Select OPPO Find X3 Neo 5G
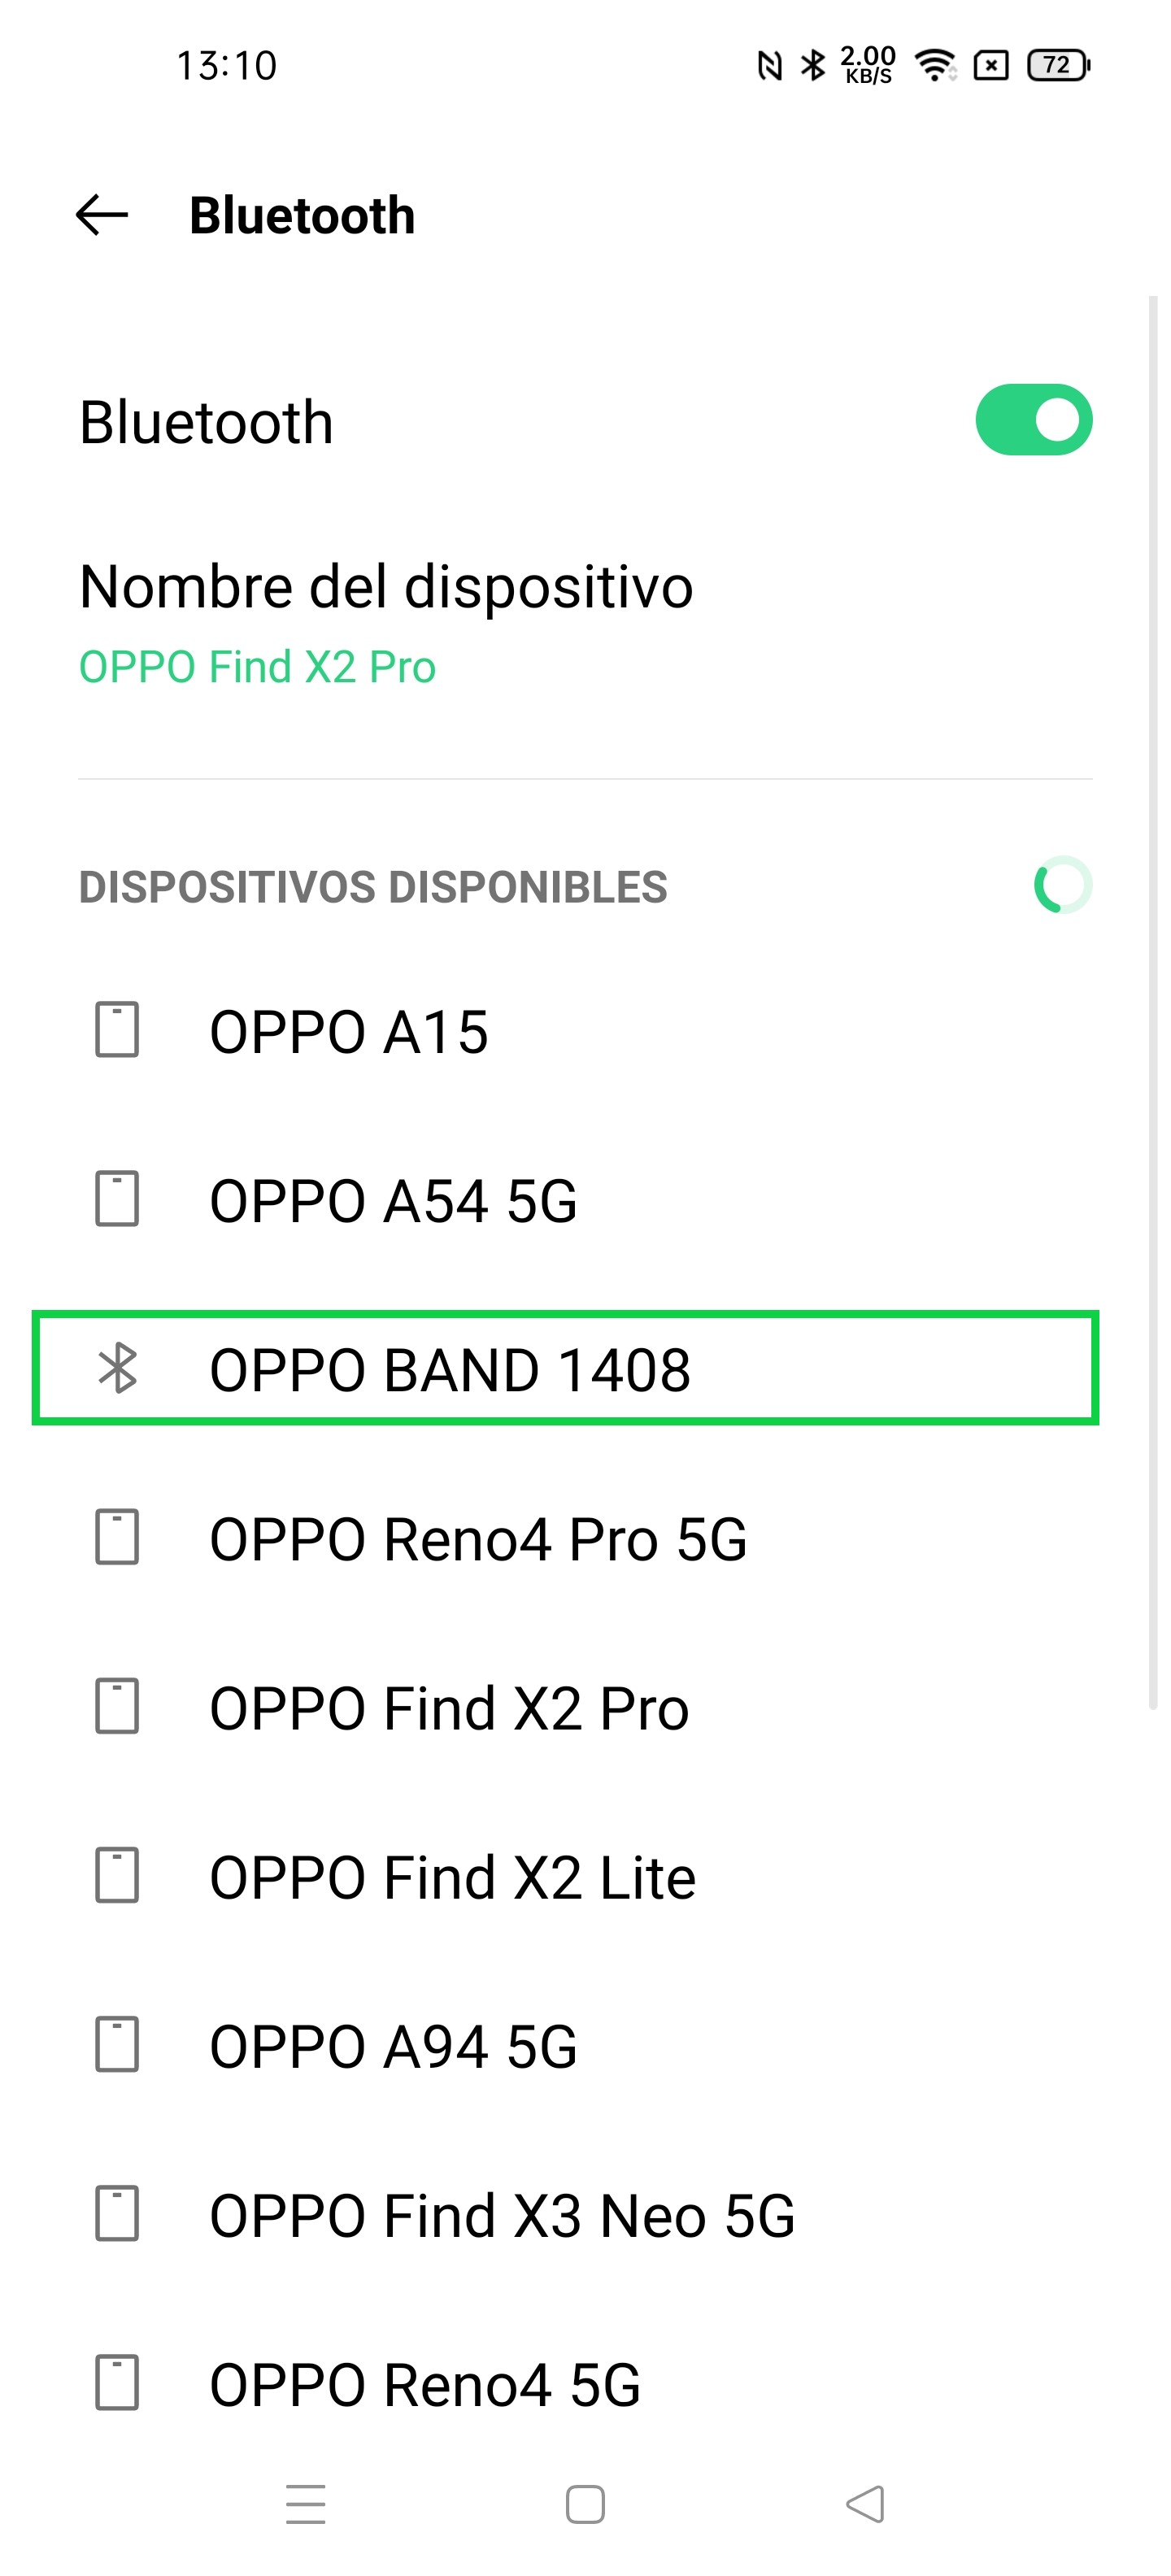1171x2576 pixels. [502, 2214]
